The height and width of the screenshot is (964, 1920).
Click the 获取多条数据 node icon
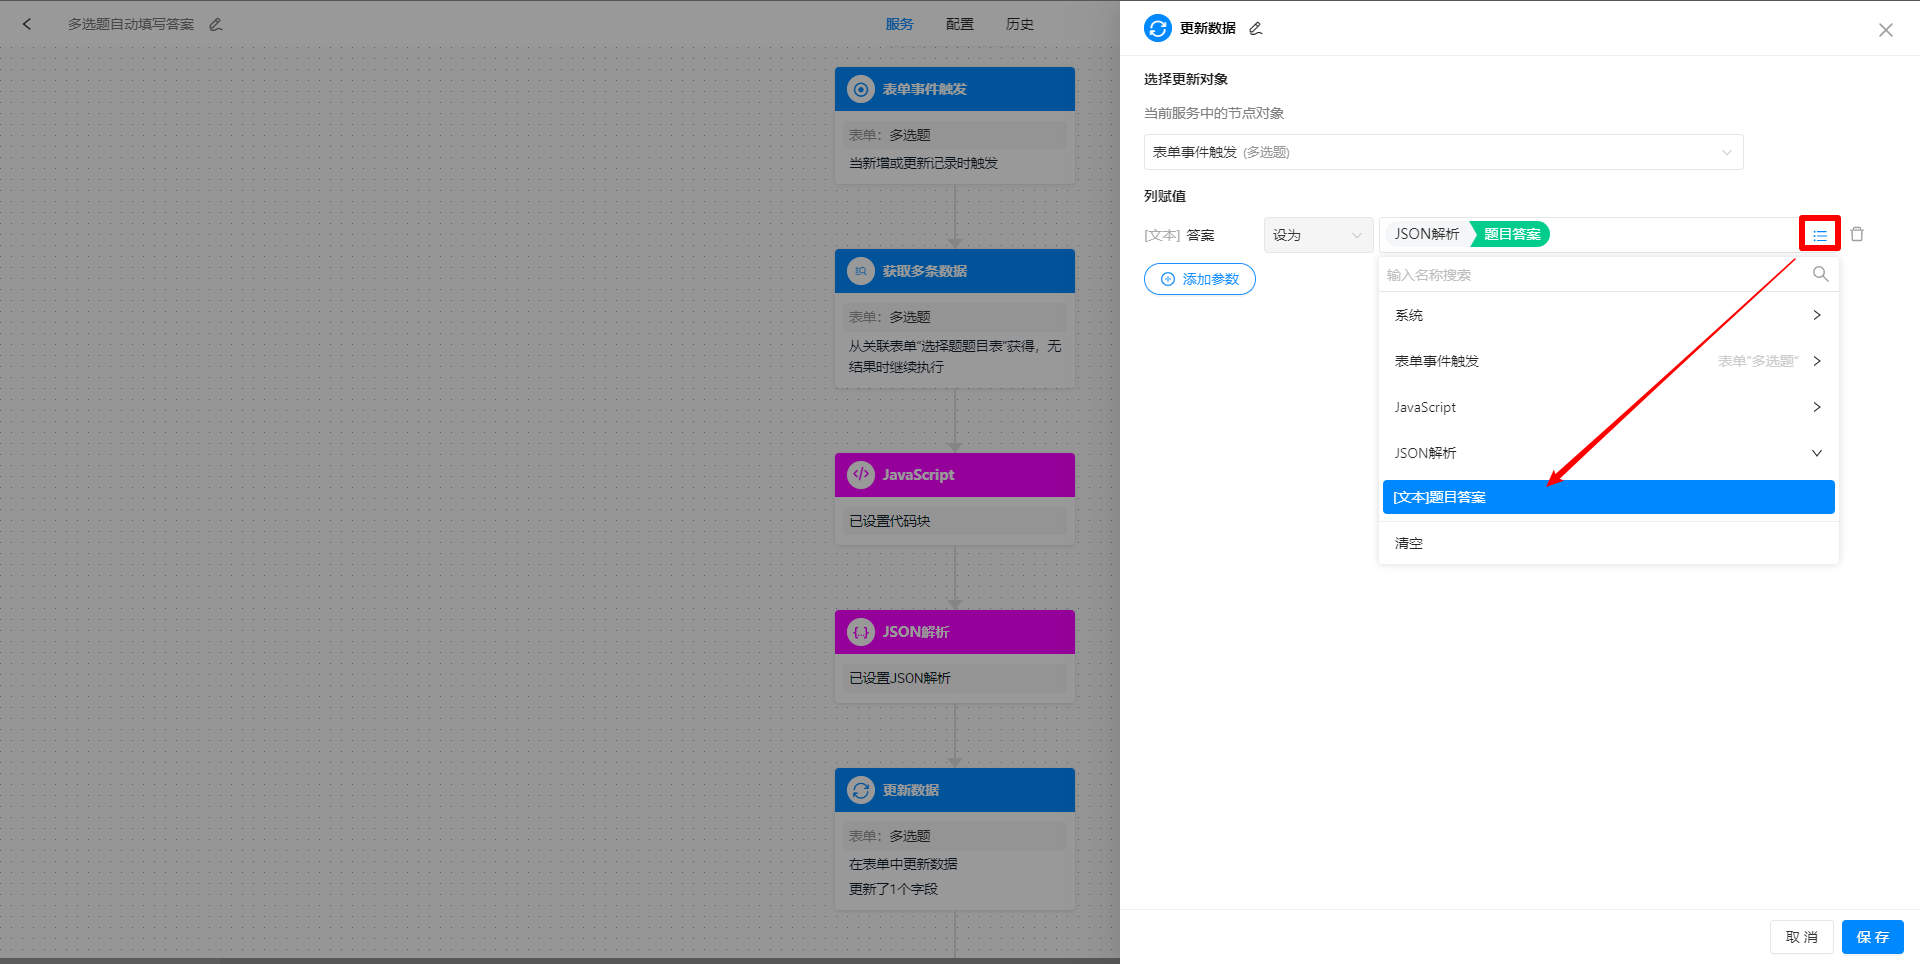point(861,271)
